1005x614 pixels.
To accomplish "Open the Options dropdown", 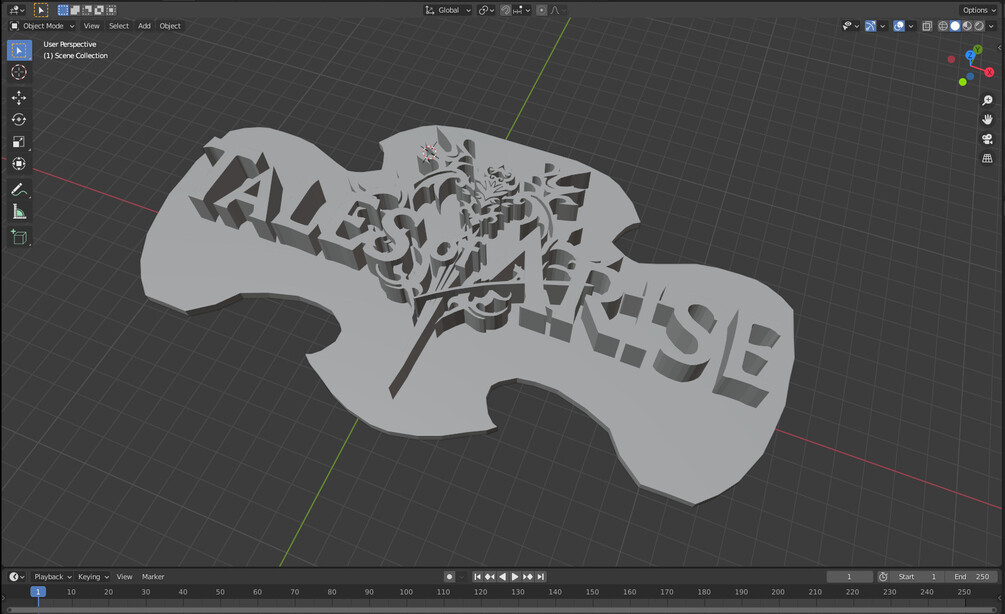I will pos(978,10).
